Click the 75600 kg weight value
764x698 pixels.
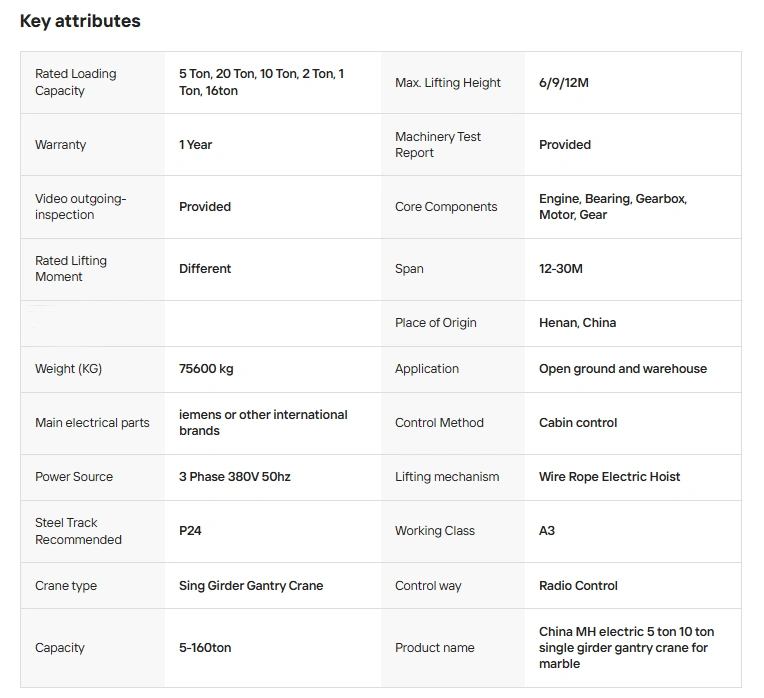pos(206,369)
